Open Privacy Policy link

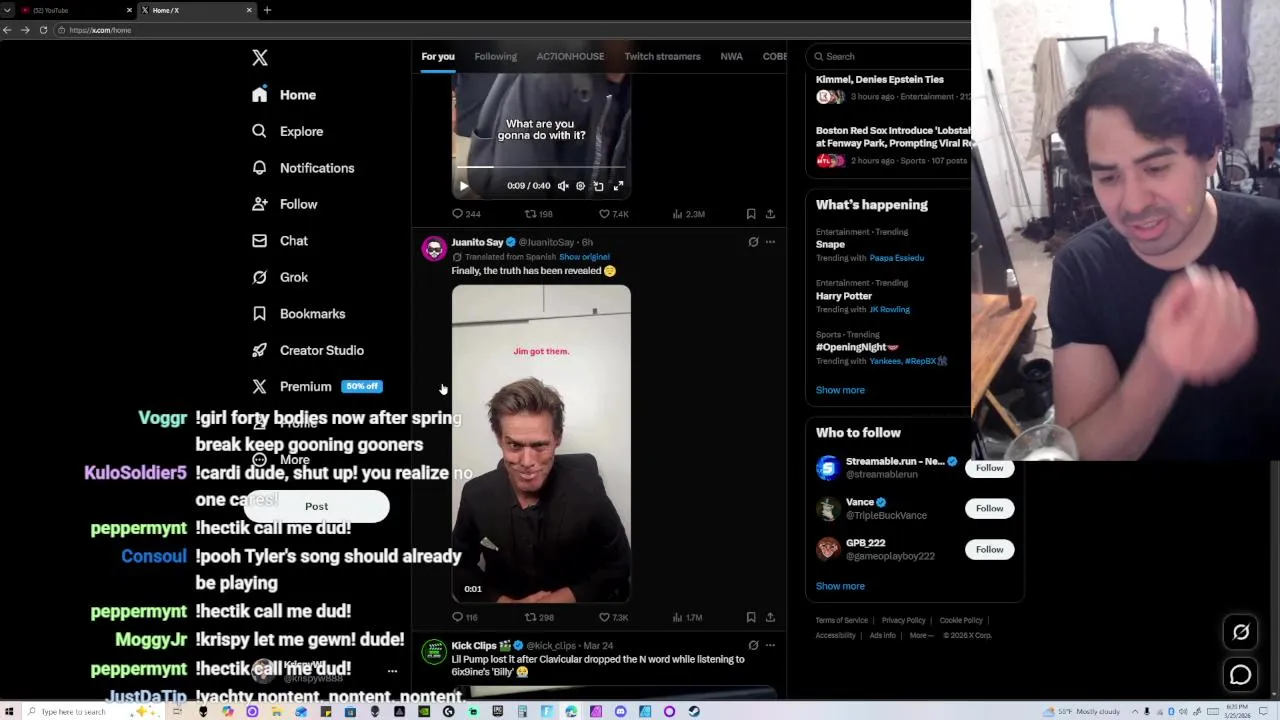coord(903,621)
